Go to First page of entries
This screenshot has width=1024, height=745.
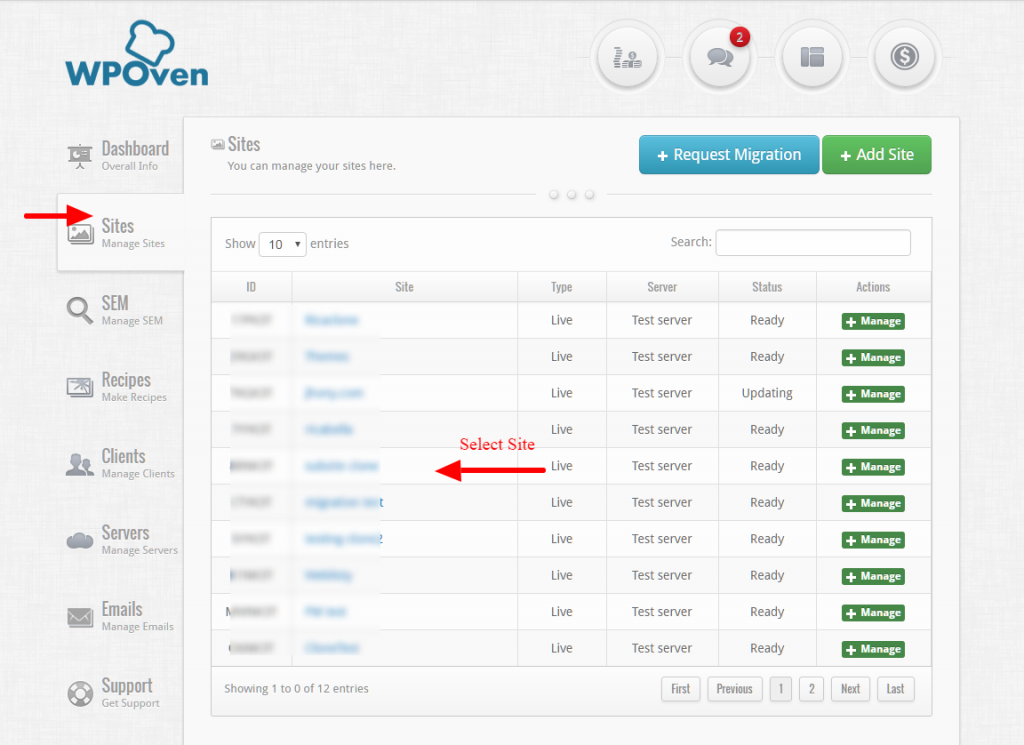680,689
